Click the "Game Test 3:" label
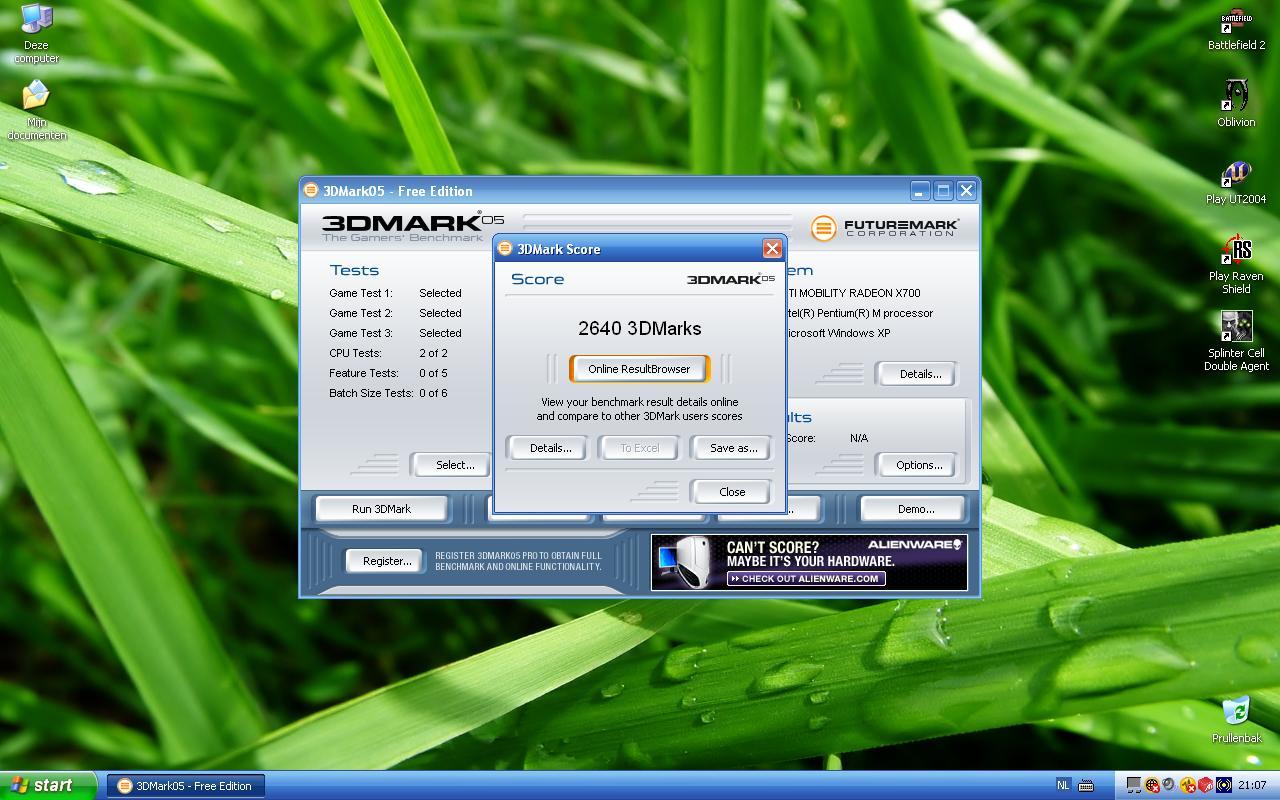 [x=360, y=333]
